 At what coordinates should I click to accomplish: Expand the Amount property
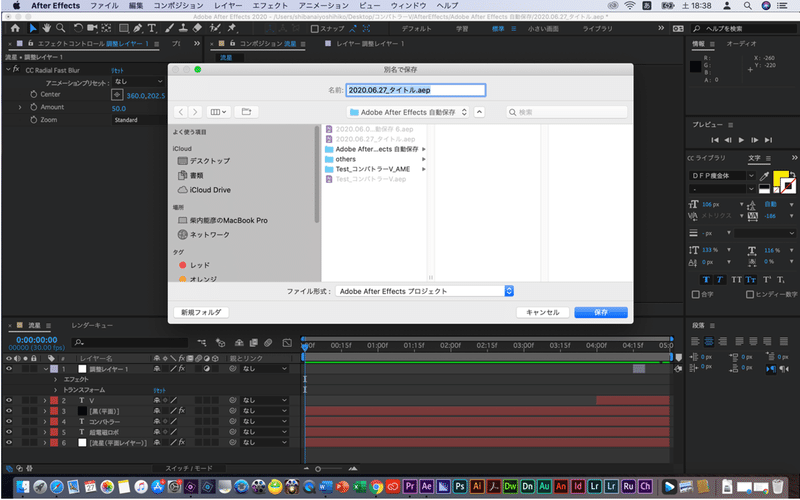[20, 108]
